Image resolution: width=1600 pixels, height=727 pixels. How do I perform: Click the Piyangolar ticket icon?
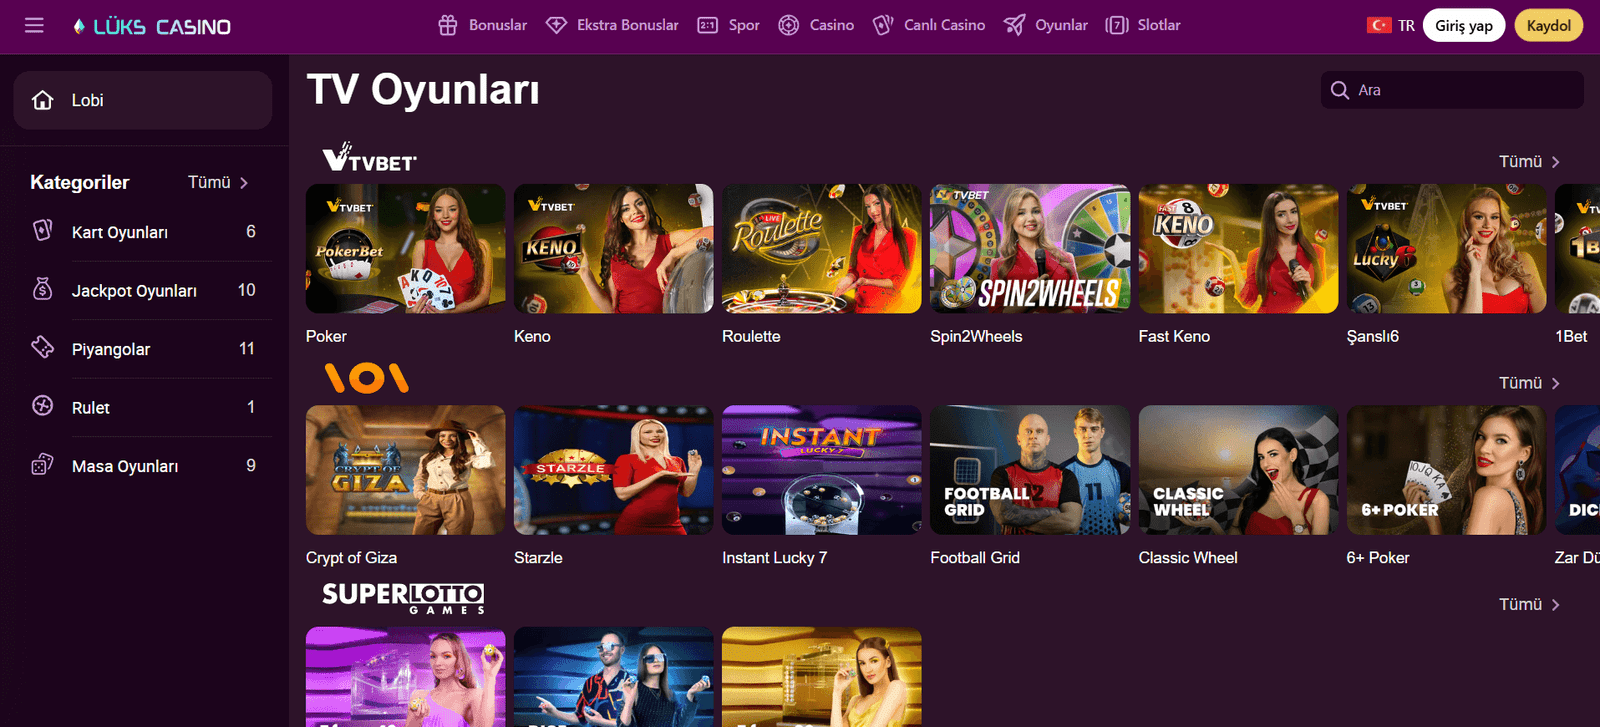pos(43,348)
